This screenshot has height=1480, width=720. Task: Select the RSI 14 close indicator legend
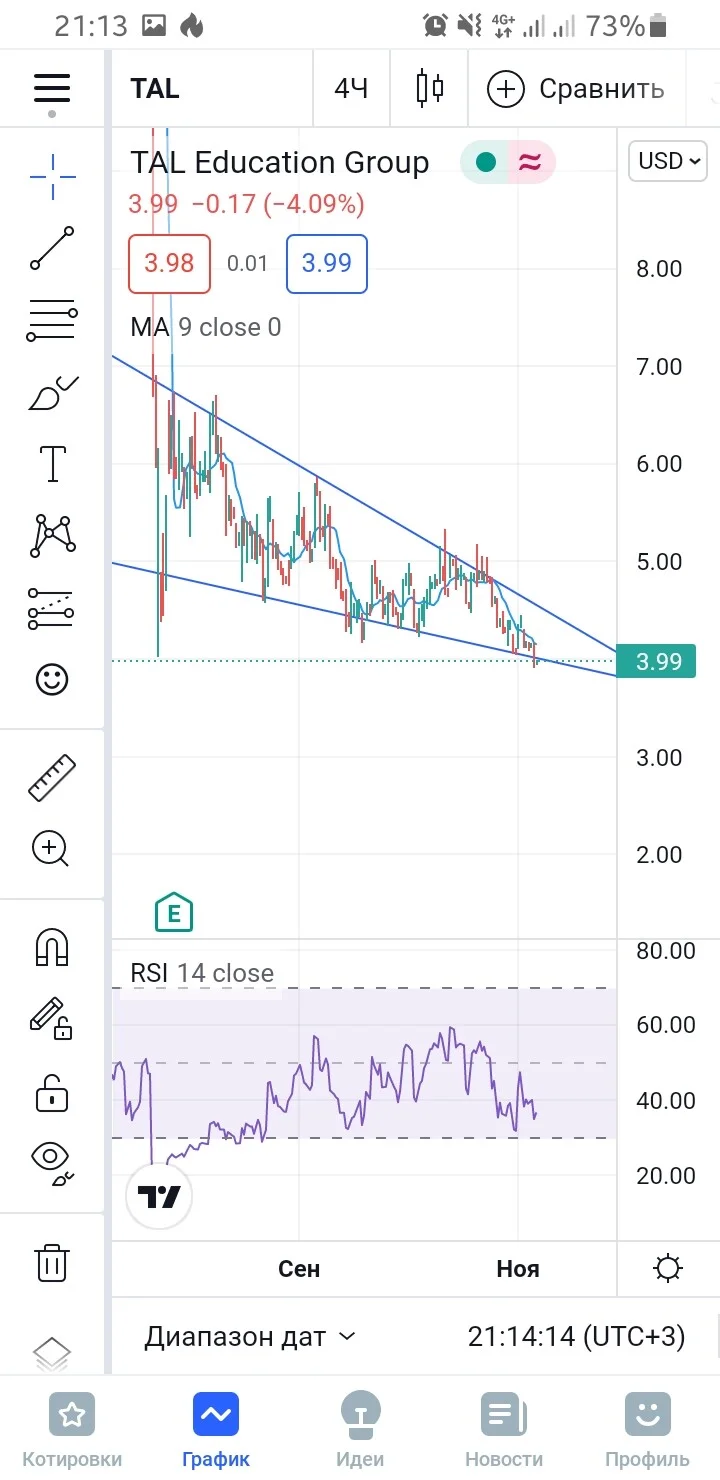coord(202,973)
